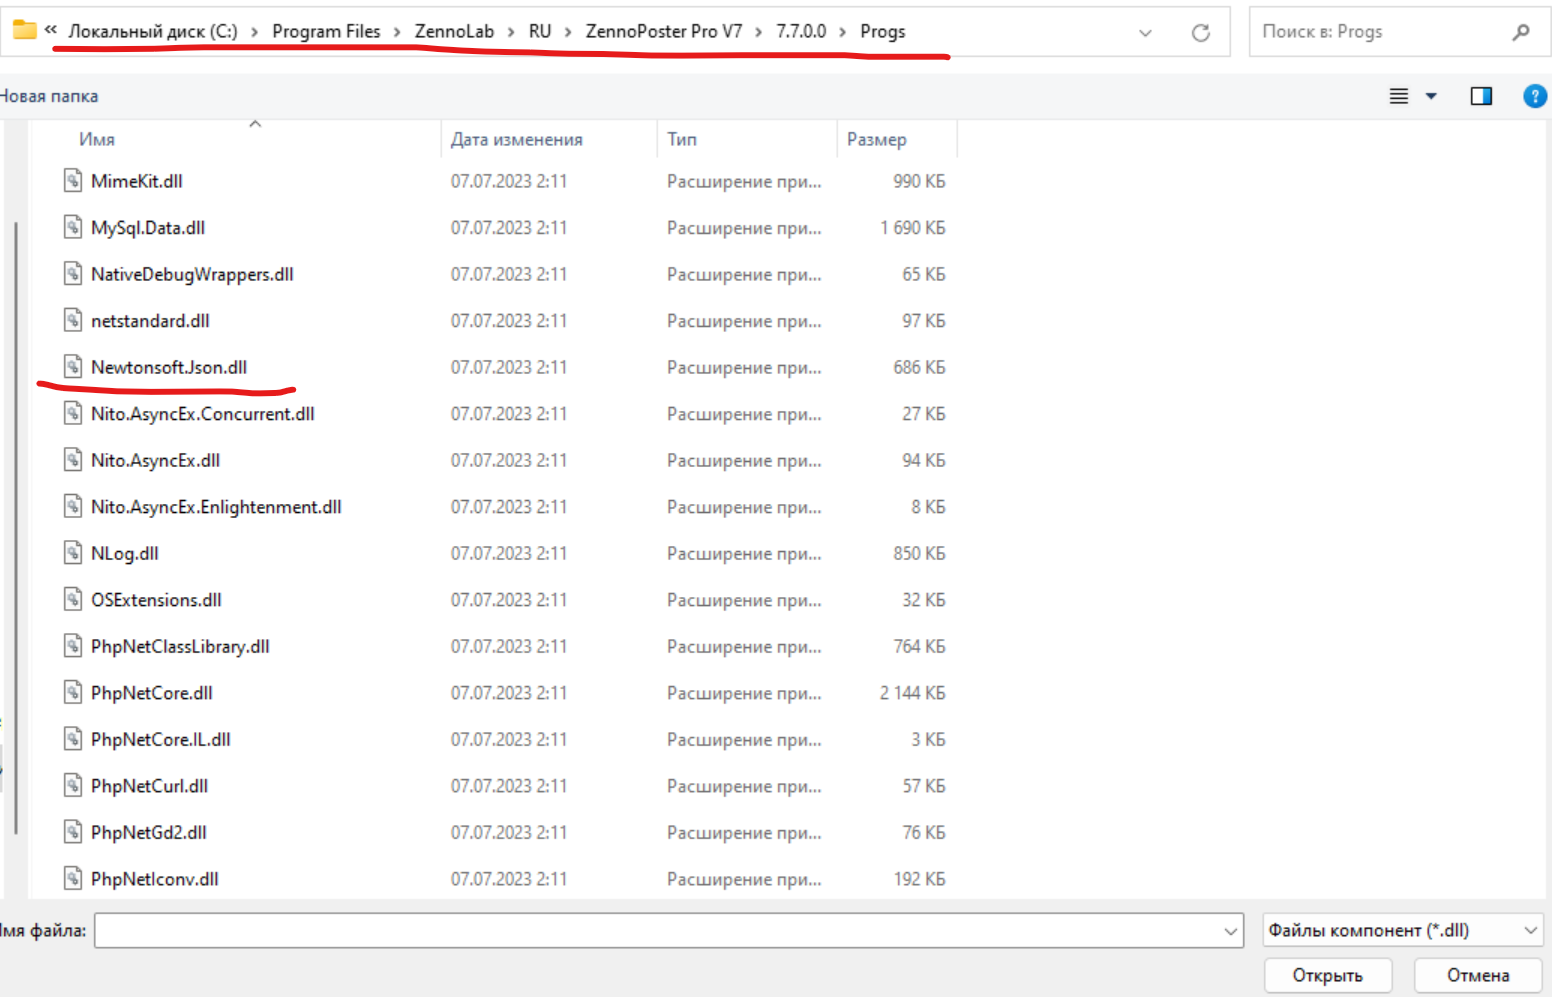Sort files by Имя column
Image resolution: width=1552 pixels, height=997 pixels.
click(97, 139)
